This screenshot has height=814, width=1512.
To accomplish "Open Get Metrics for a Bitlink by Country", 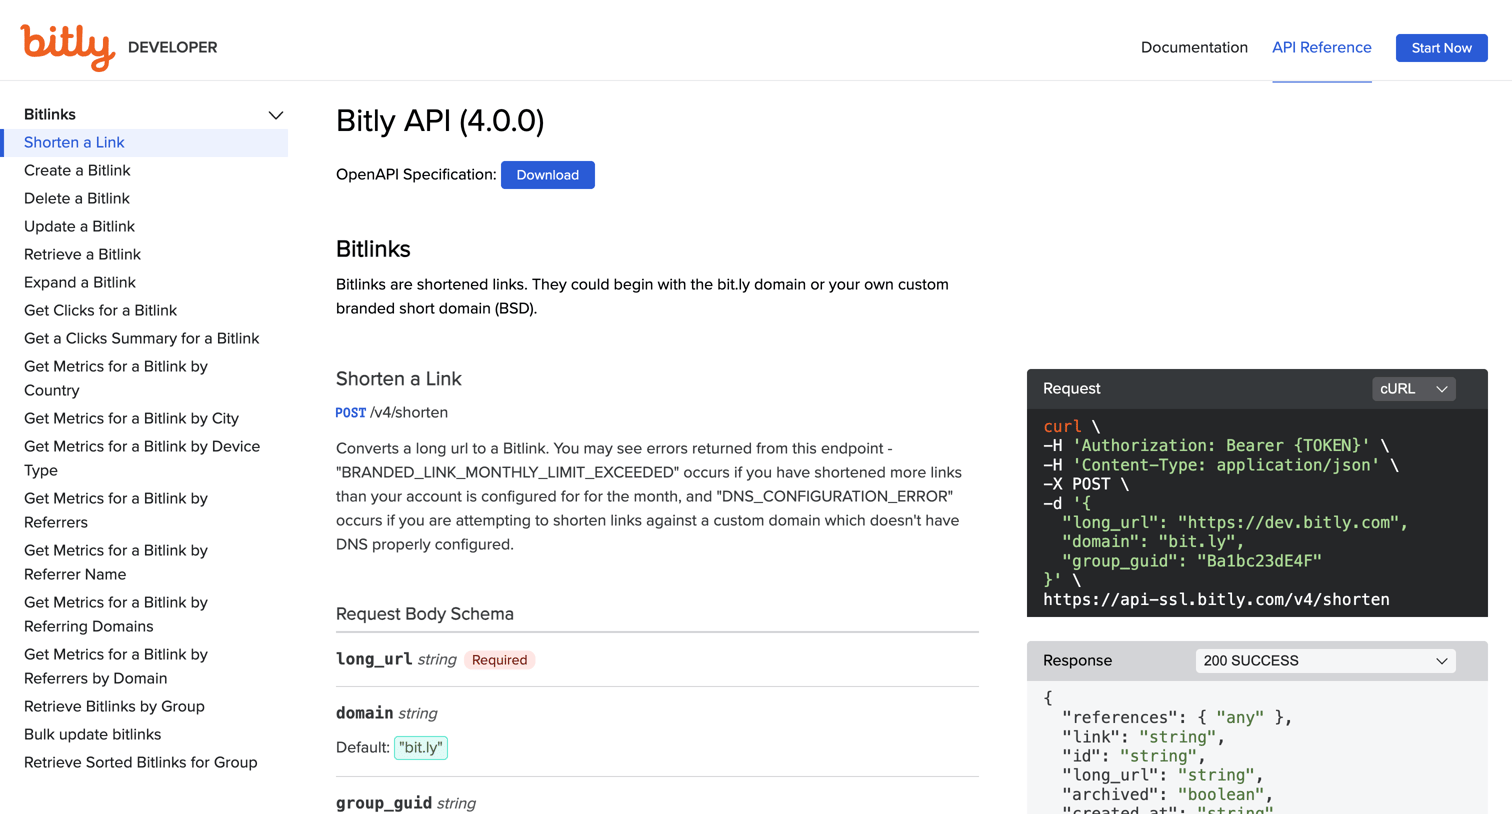I will [116, 379].
